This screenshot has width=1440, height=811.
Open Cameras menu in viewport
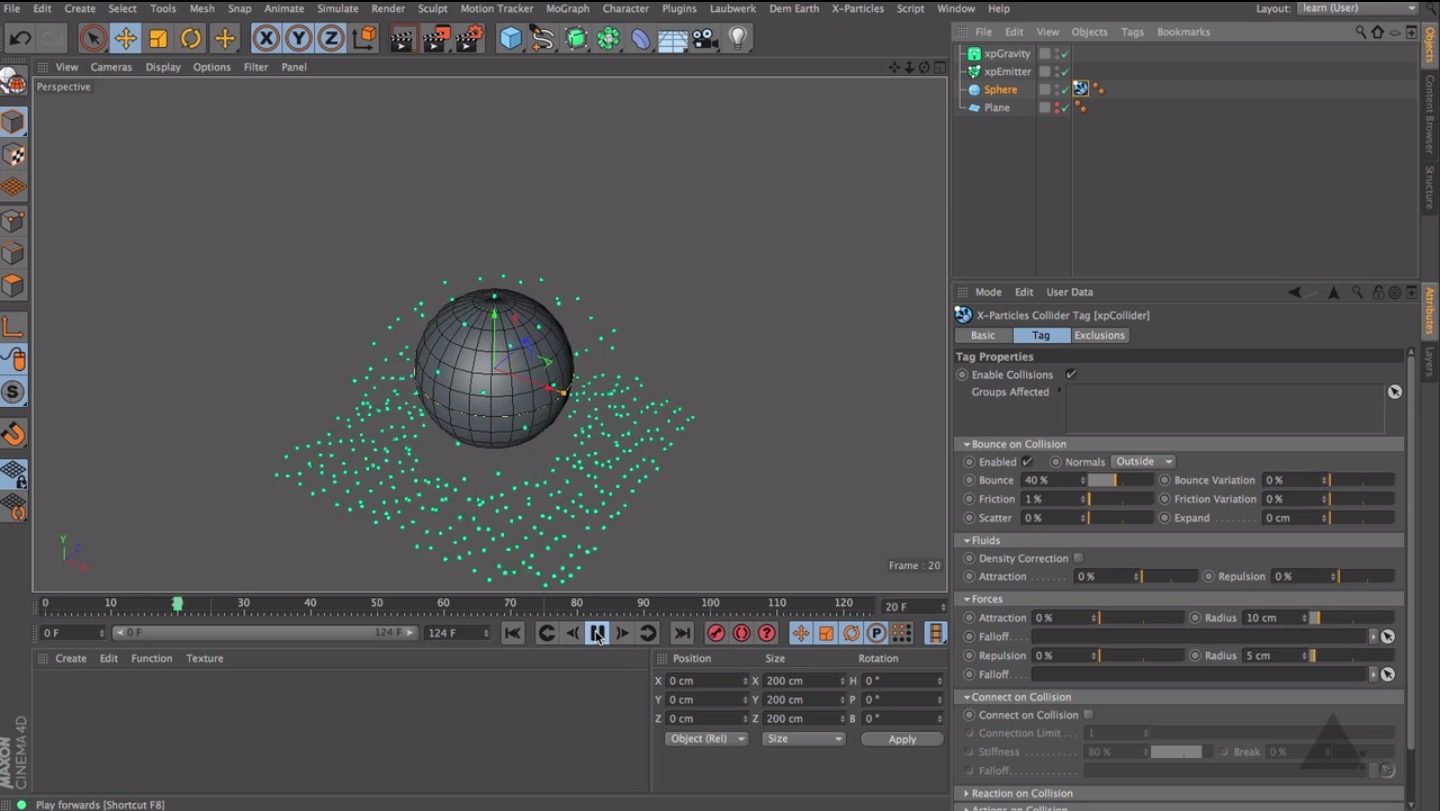click(111, 67)
